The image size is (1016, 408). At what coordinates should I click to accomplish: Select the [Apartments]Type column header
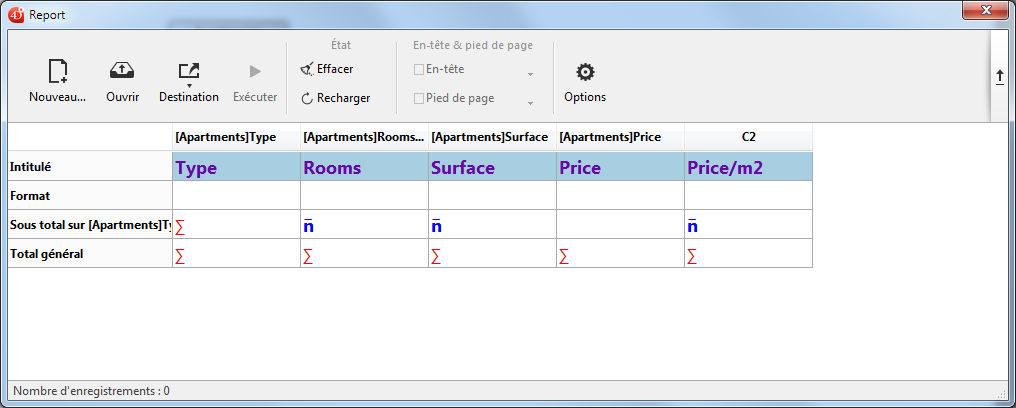point(236,137)
